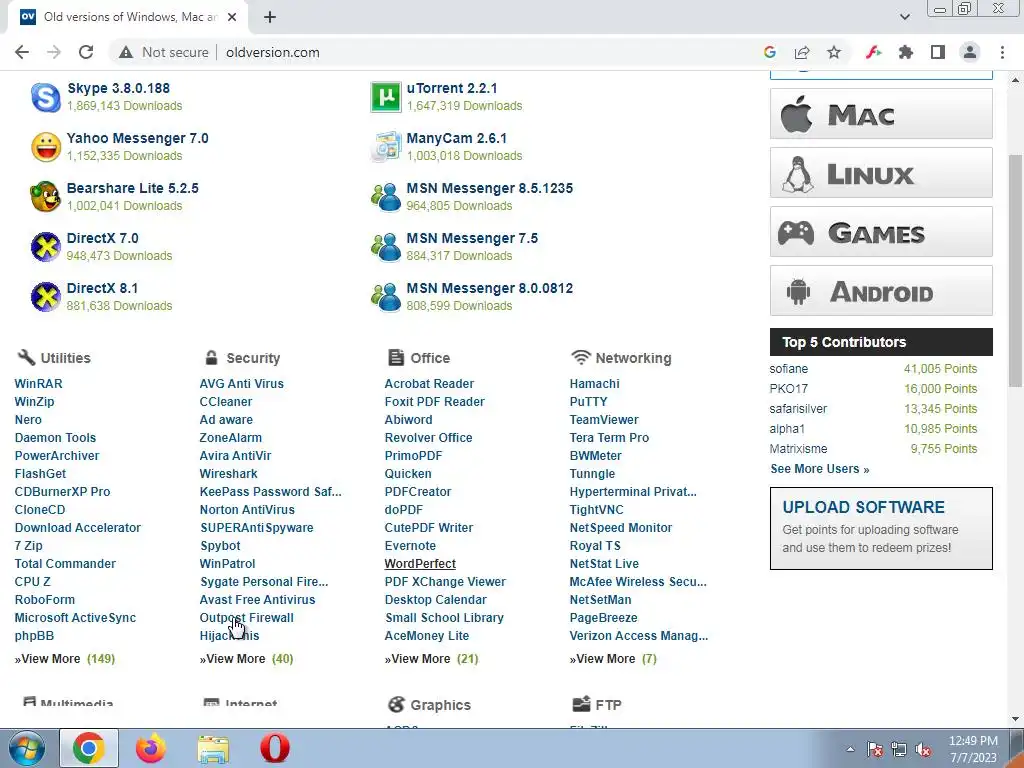Image resolution: width=1024 pixels, height=768 pixels.
Task: Open the Skype 3.8.0.188 link
Action: click(118, 88)
